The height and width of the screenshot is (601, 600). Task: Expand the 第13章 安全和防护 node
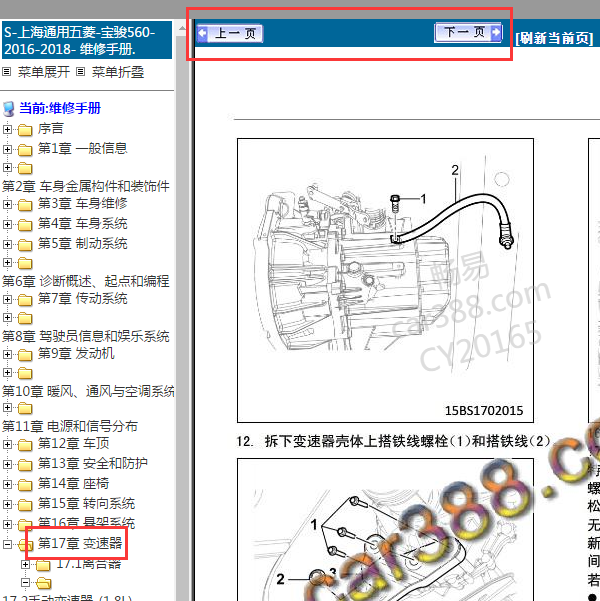pyautogui.click(x=7, y=465)
